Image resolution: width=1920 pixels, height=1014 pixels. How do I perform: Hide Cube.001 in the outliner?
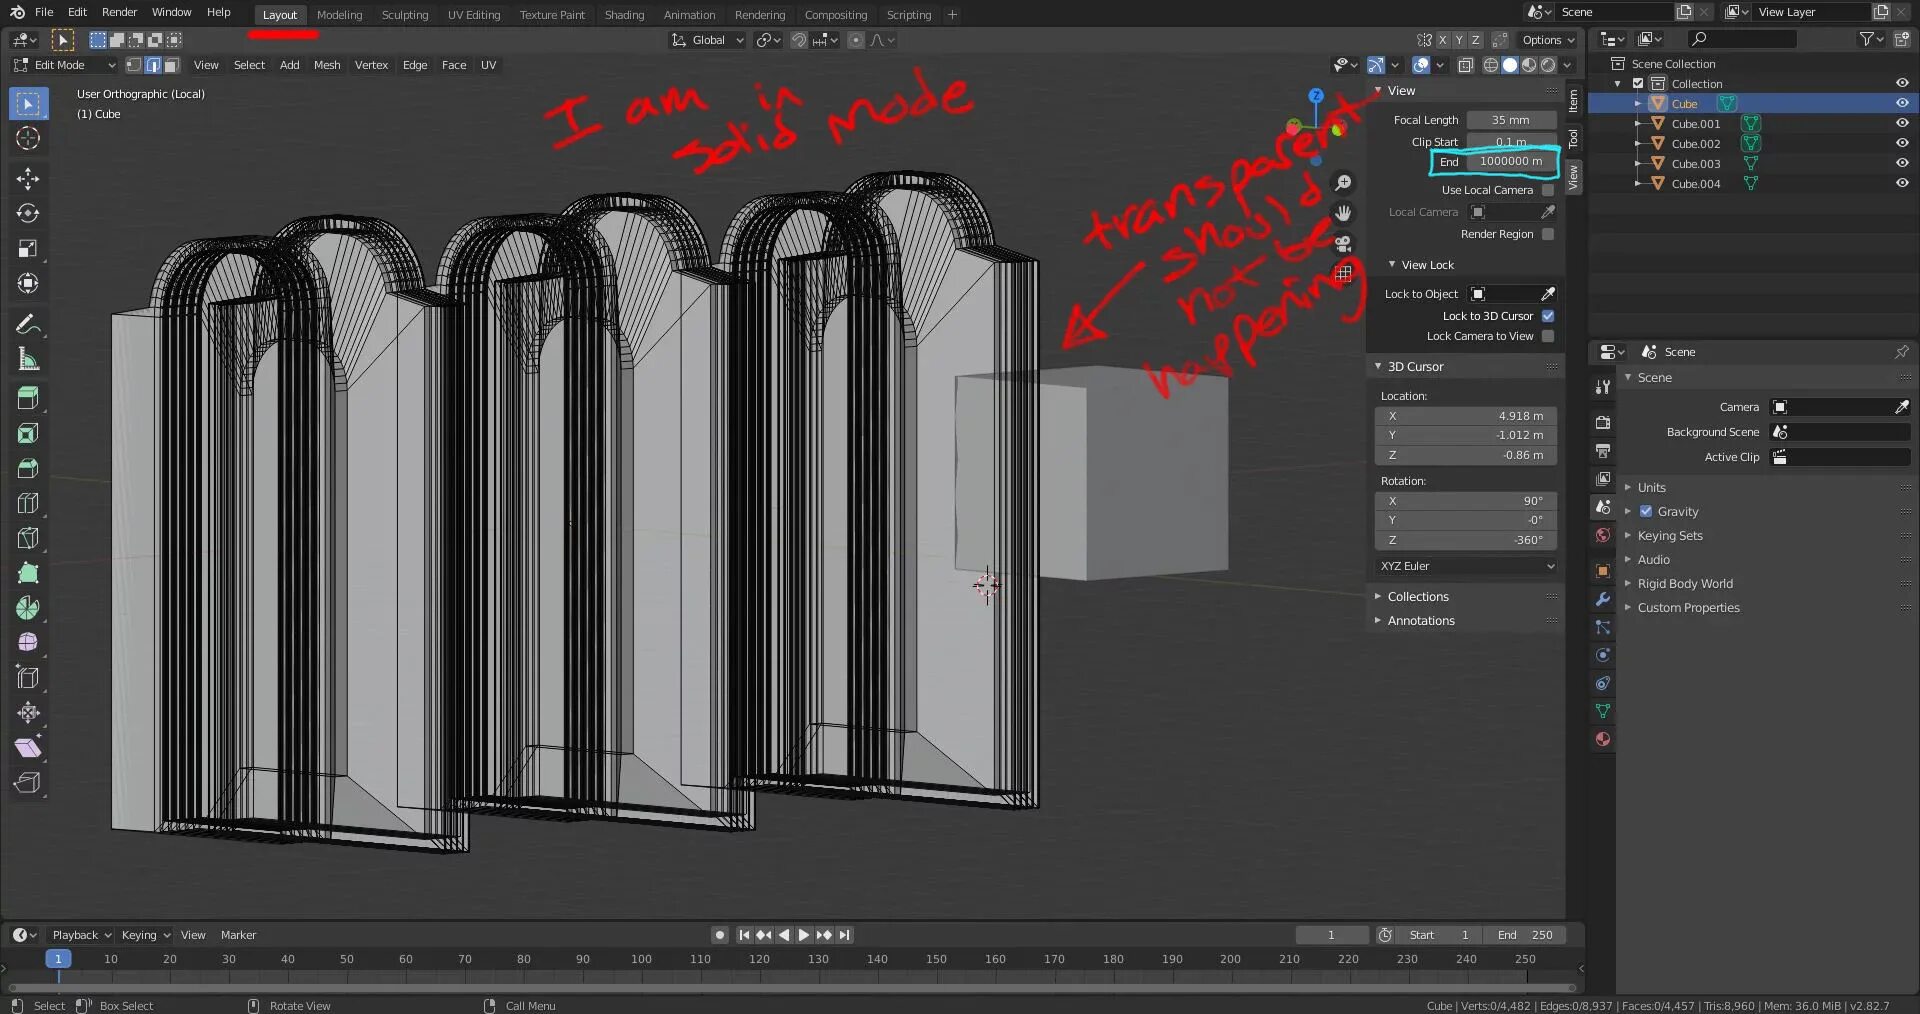point(1902,123)
